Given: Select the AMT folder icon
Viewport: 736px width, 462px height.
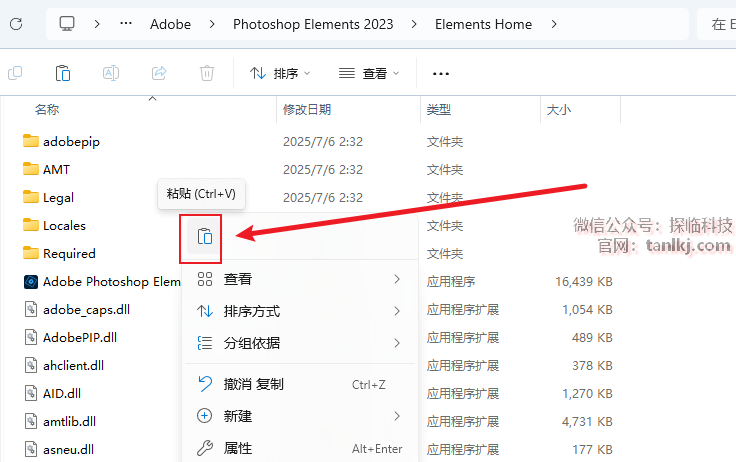Looking at the screenshot, I should 31,169.
